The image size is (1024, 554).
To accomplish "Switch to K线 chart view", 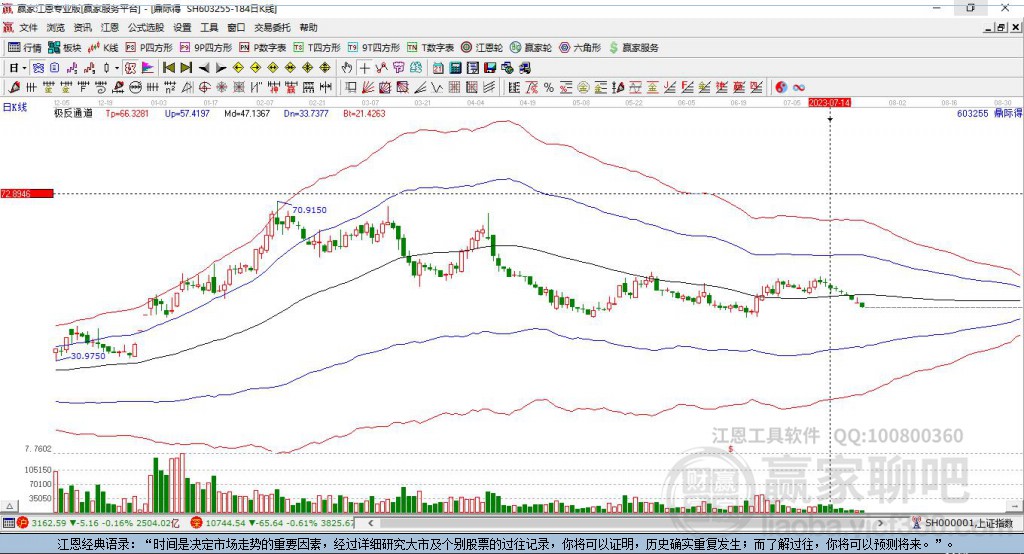I will pyautogui.click(x=103, y=48).
